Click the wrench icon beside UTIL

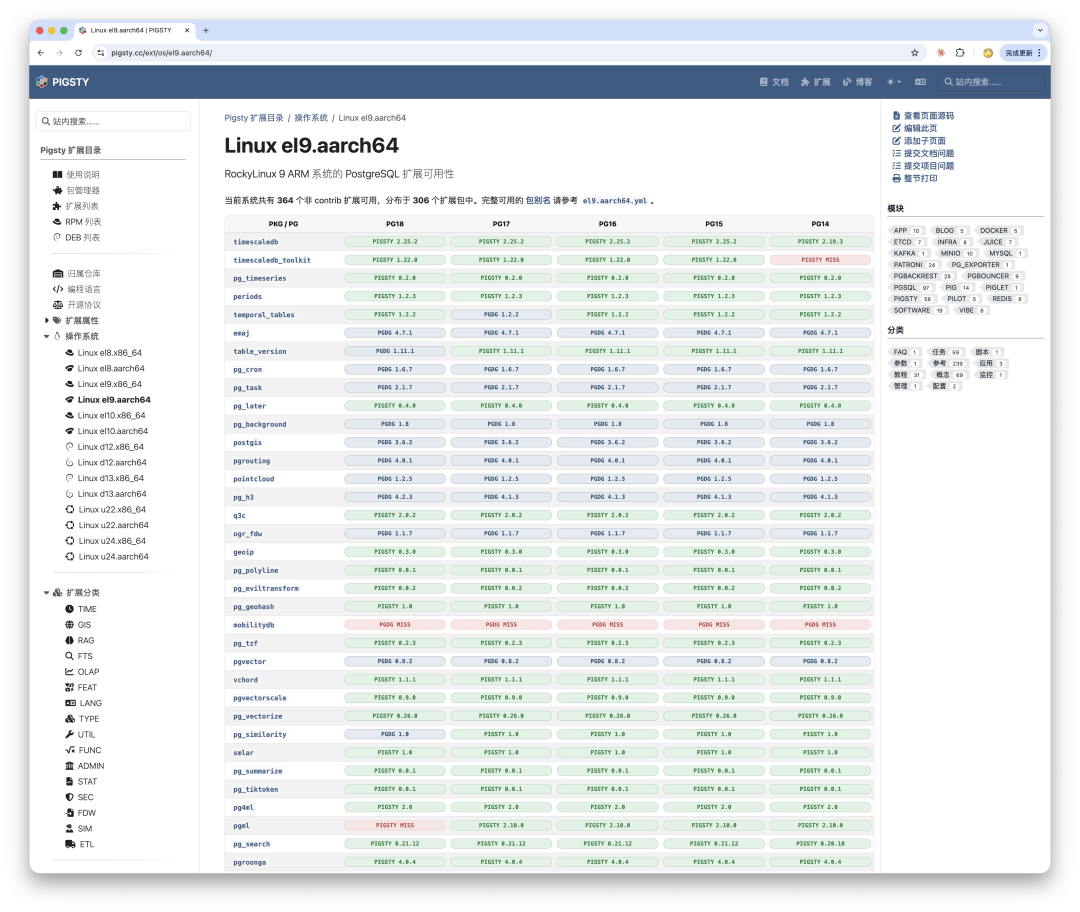pos(70,734)
